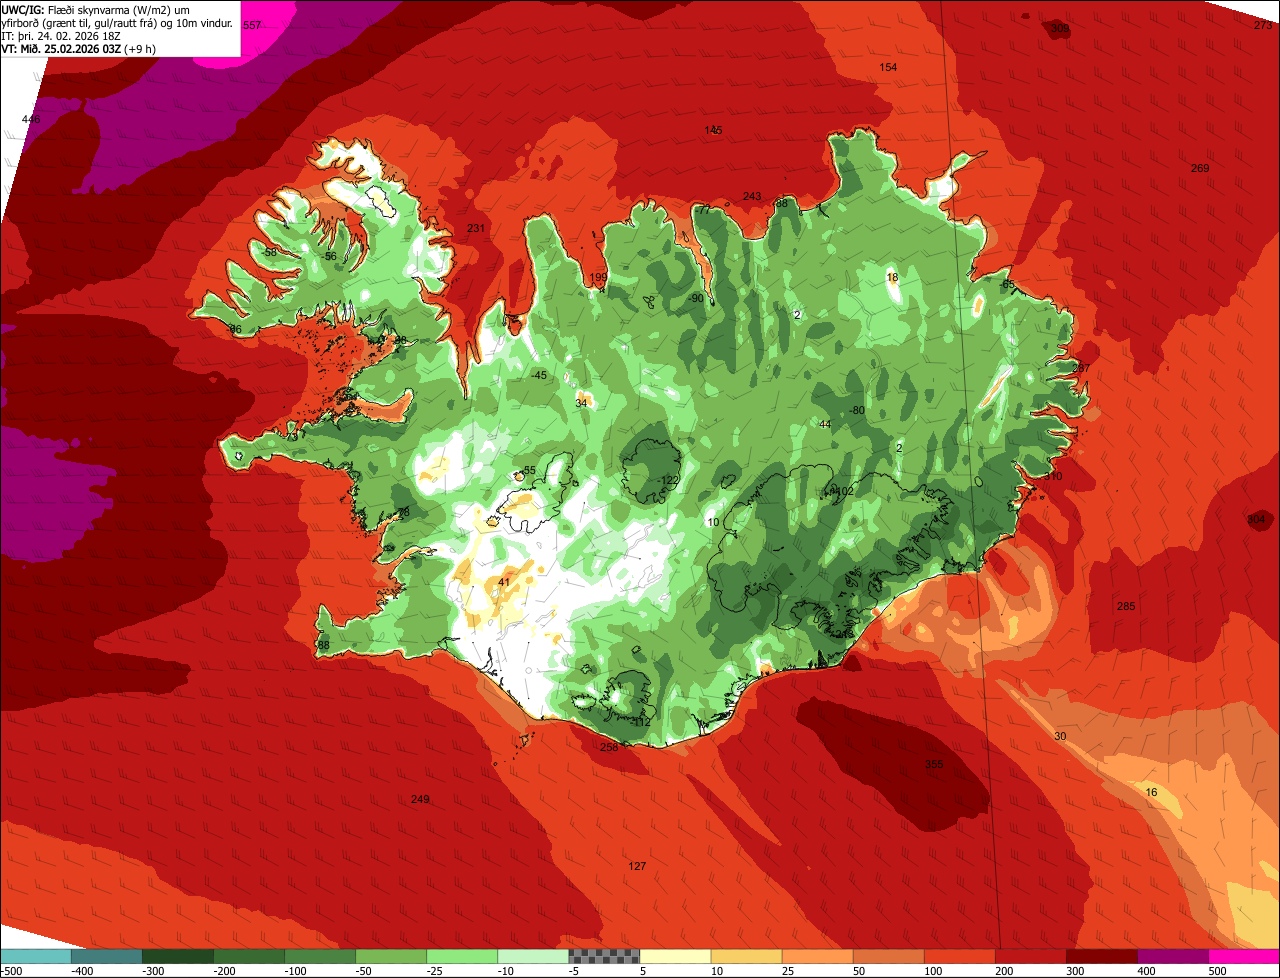Click the '267' value on the east coast
Screen dimensions: 1280x978
[x=1080, y=368]
